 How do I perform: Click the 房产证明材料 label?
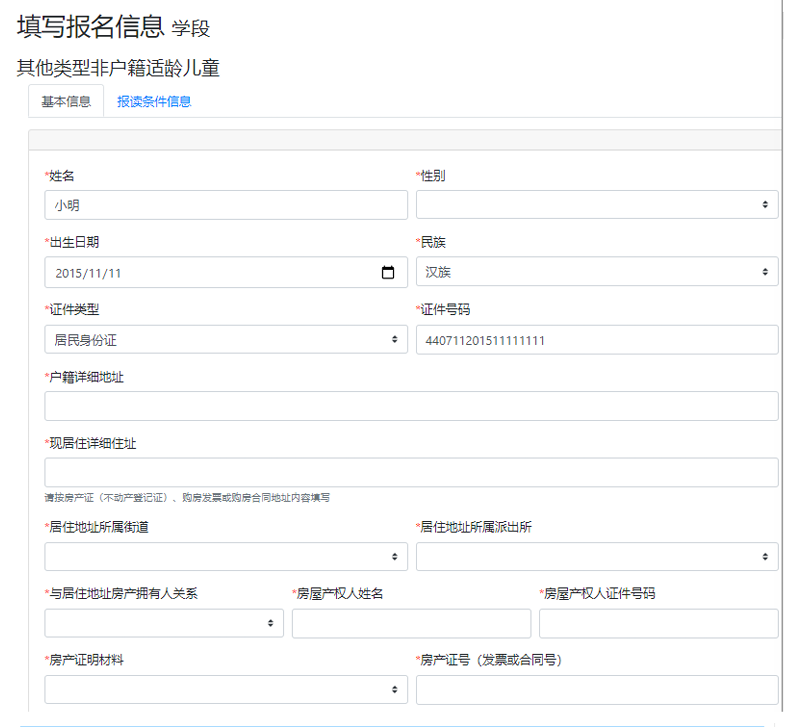click(84, 660)
